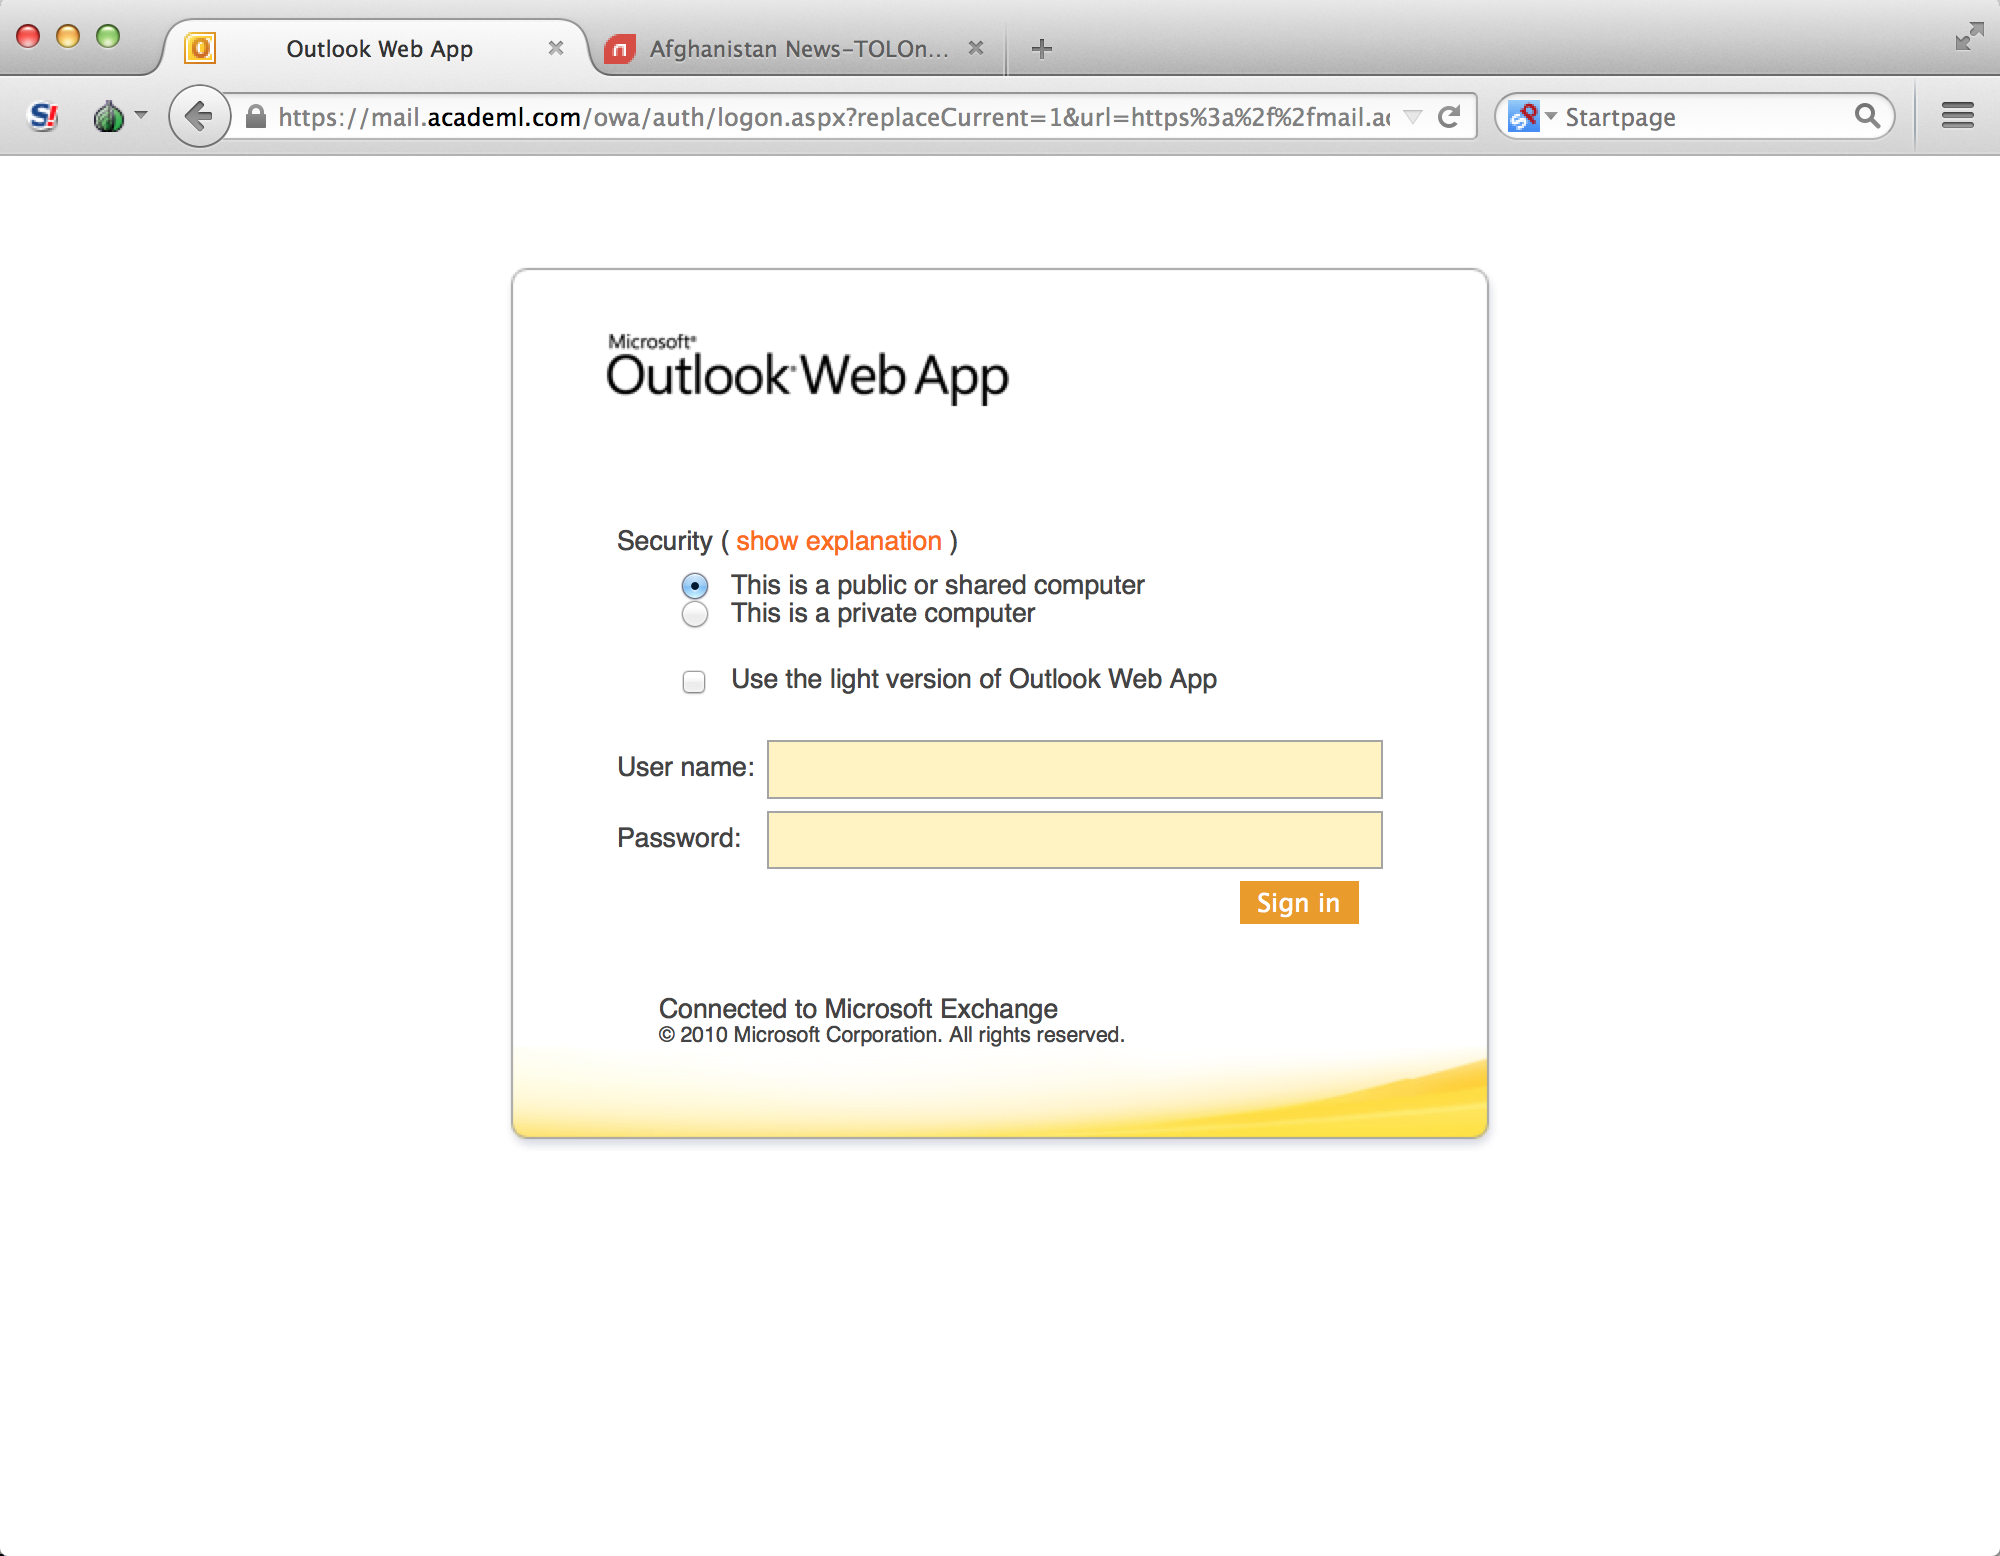Open the hamburger browser menu
The image size is (2000, 1556).
pos(1957,116)
